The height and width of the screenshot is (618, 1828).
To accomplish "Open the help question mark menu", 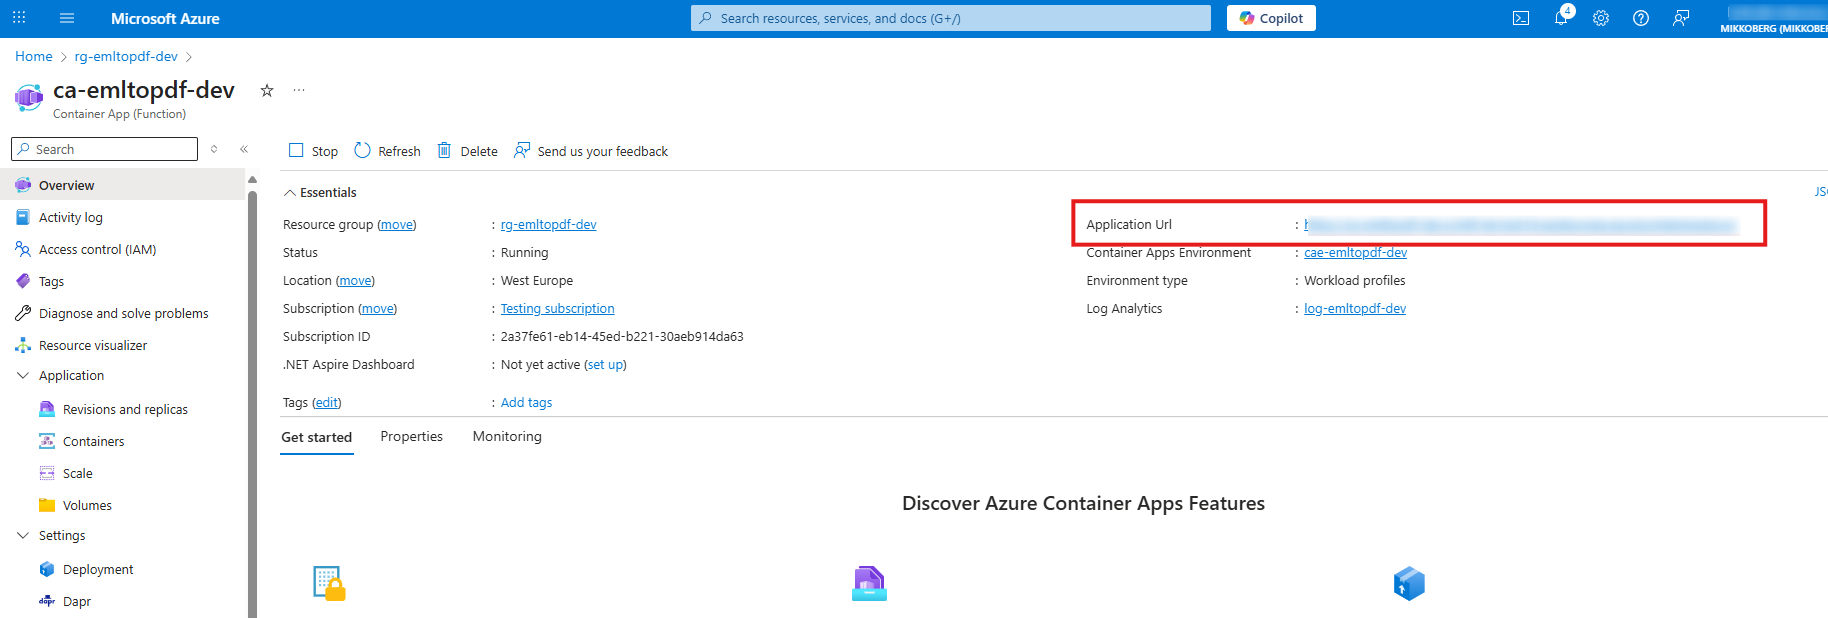I will coord(1641,18).
